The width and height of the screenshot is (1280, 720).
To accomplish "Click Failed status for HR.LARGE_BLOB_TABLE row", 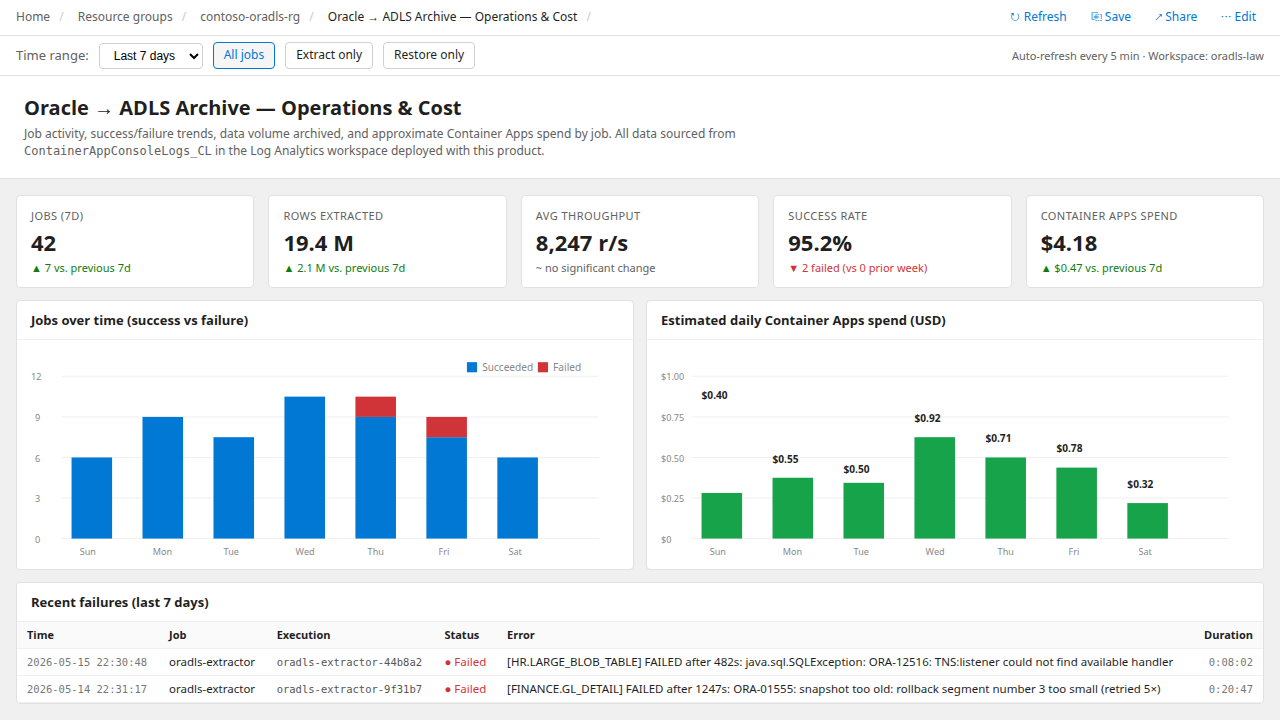I will click(x=466, y=662).
